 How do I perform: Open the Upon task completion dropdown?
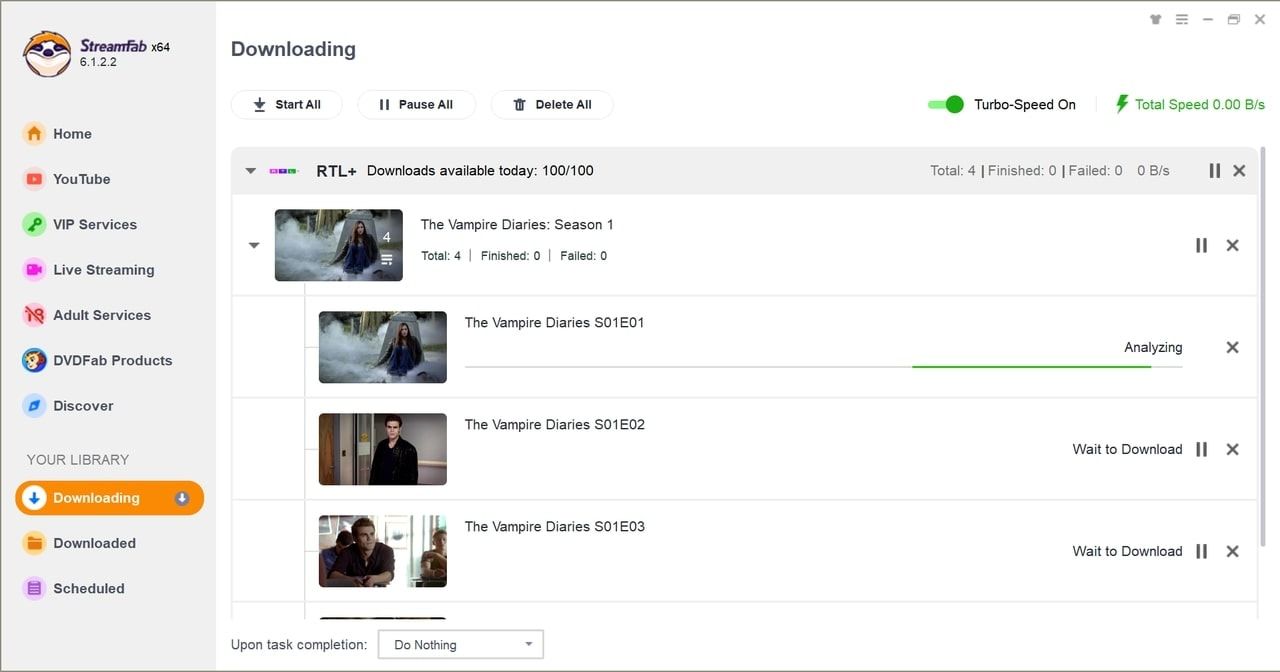click(x=461, y=645)
